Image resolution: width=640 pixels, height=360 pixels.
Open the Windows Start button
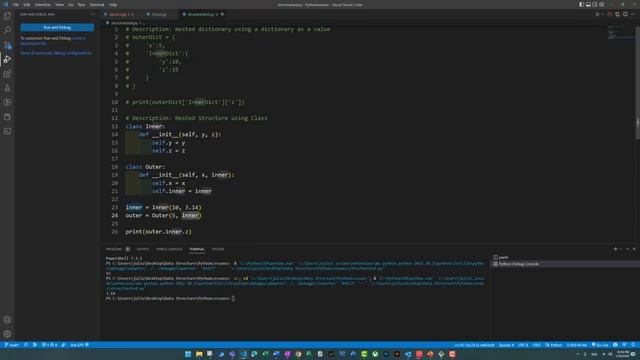(188, 354)
